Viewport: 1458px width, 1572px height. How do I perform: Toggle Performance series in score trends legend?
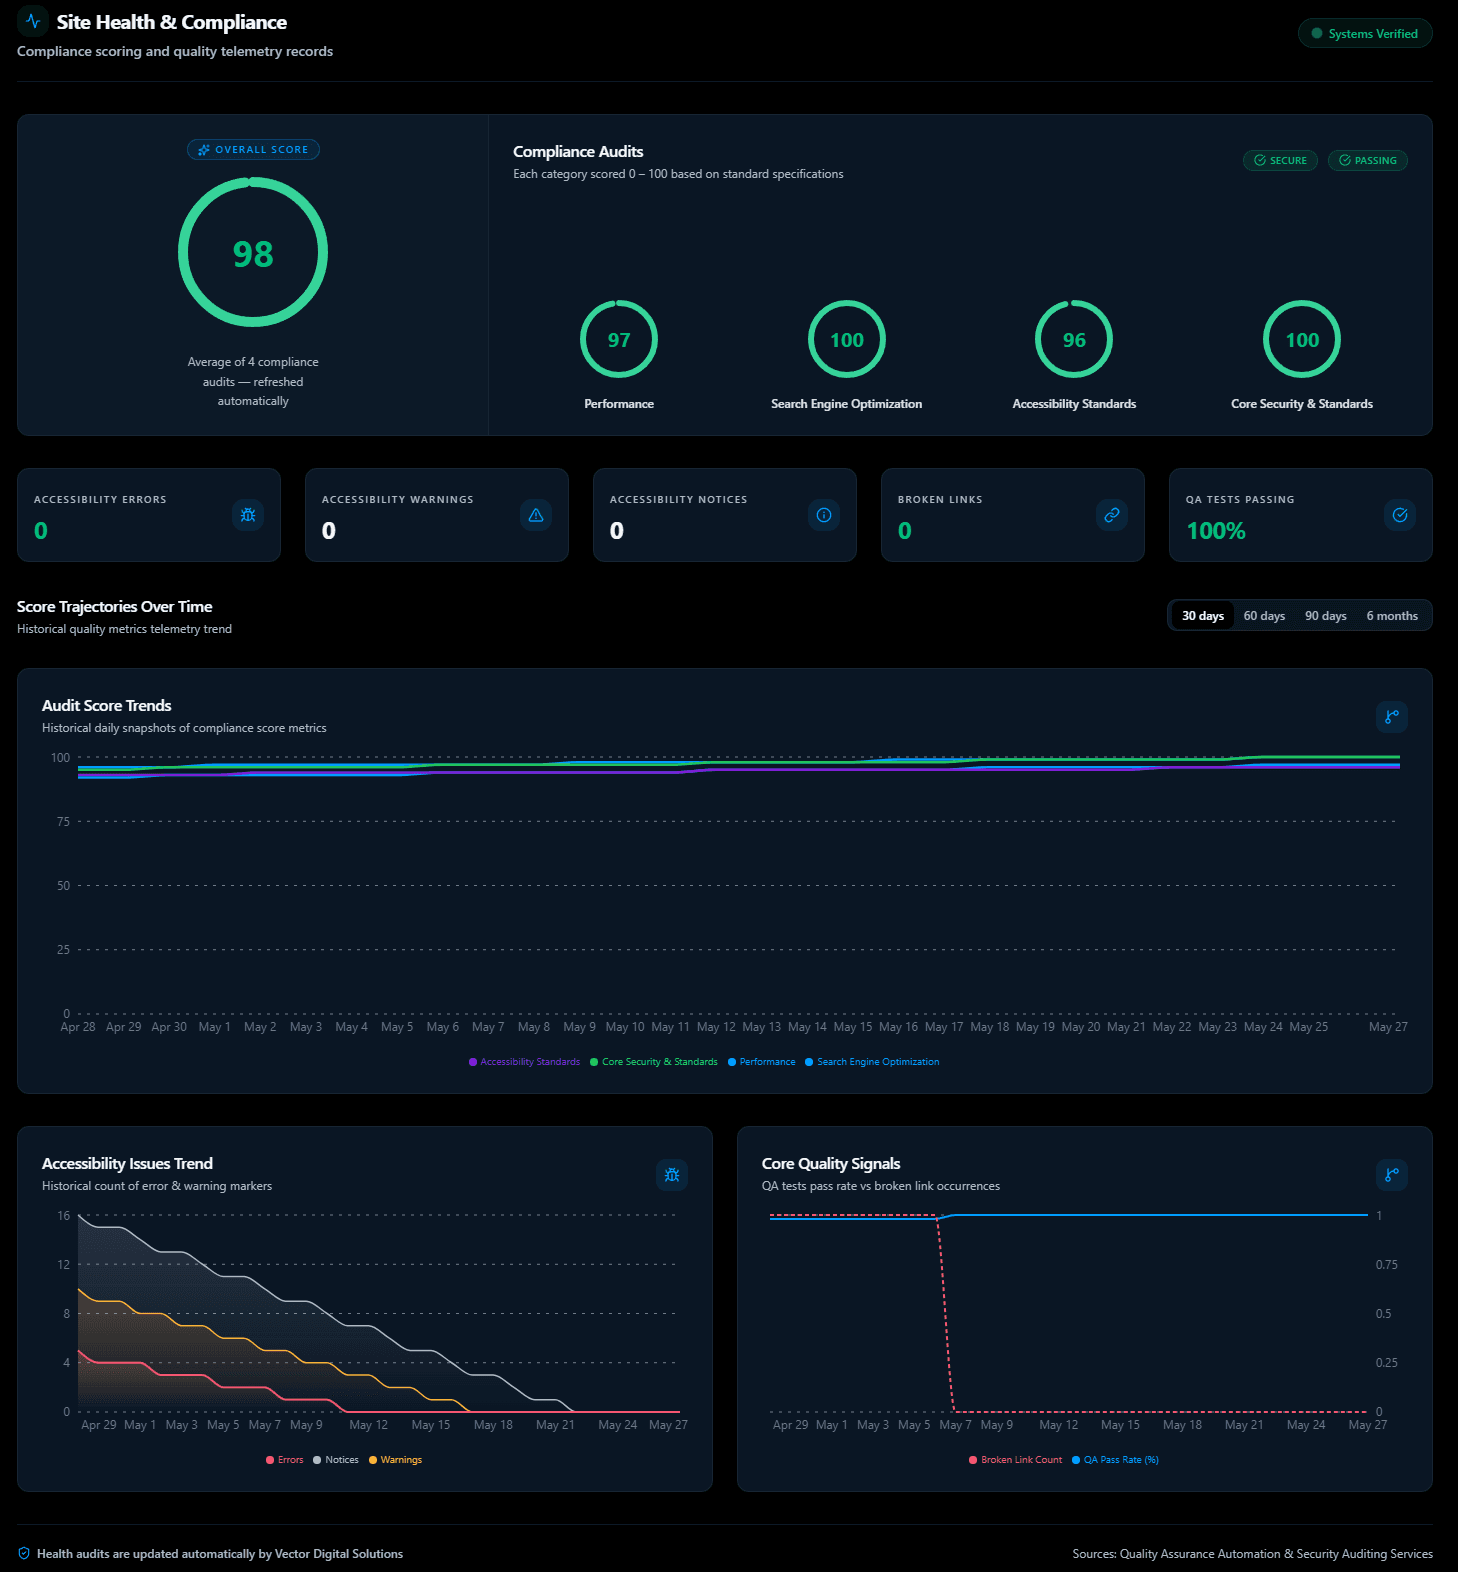click(x=762, y=1062)
